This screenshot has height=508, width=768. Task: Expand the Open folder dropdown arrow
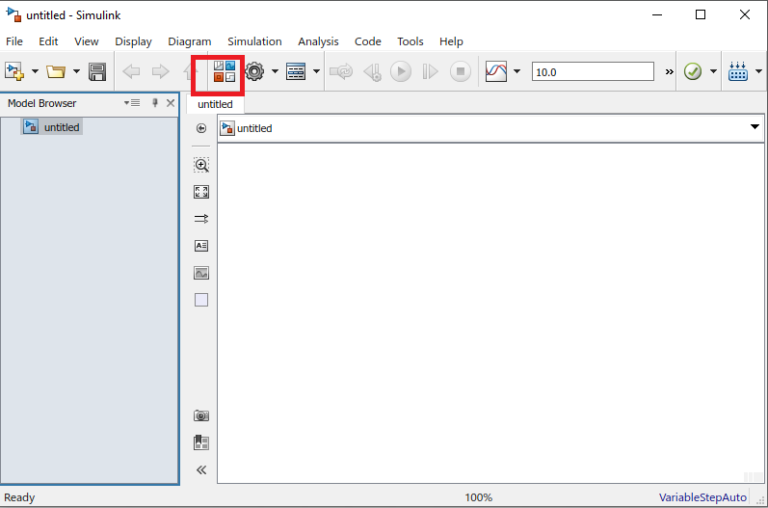[x=76, y=72]
